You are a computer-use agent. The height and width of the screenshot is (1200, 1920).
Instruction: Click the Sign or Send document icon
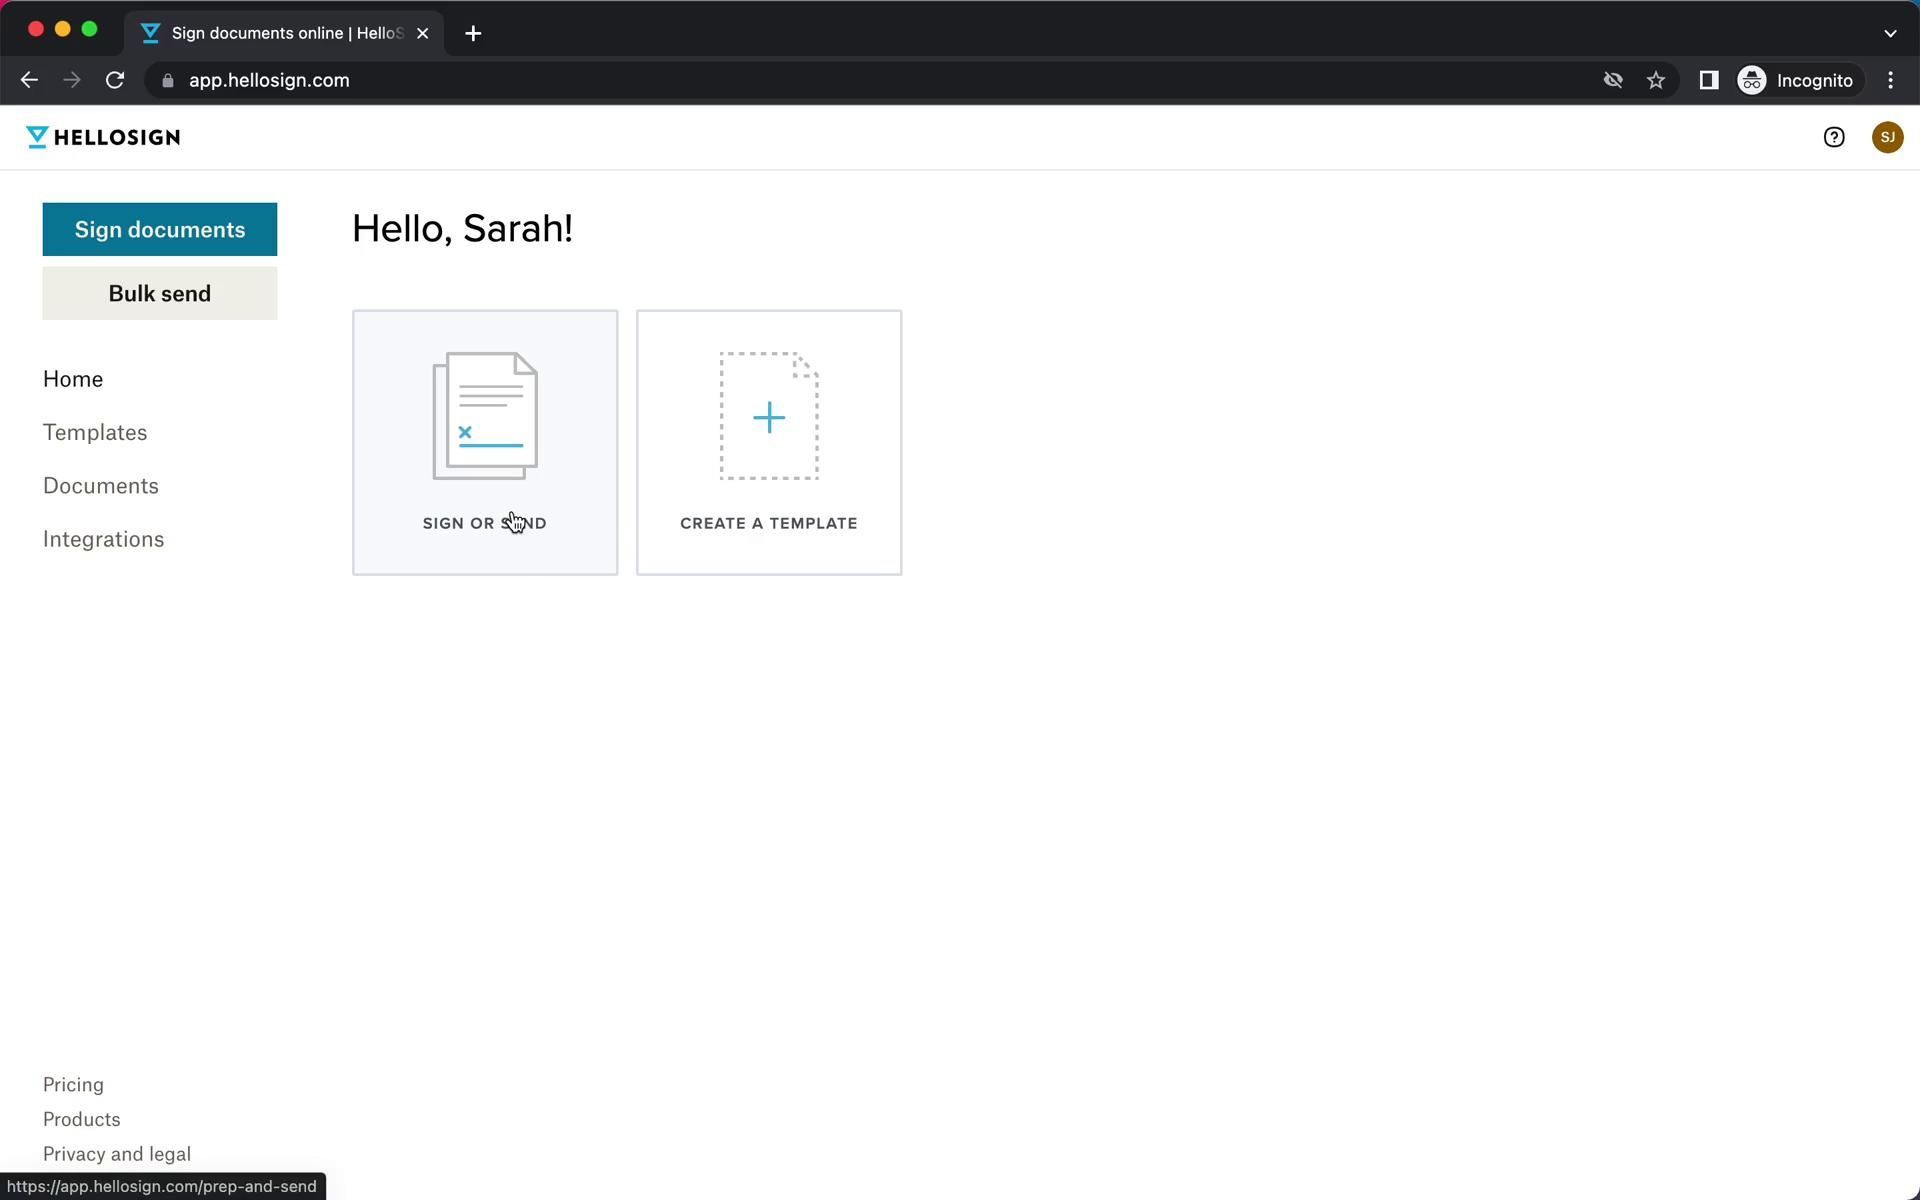[485, 416]
